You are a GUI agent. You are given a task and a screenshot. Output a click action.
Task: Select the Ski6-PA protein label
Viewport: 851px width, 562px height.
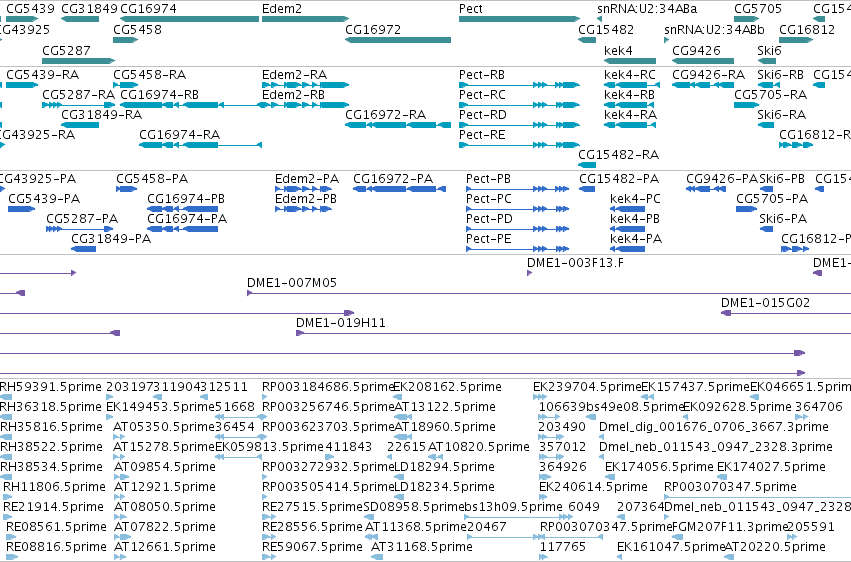tap(783, 219)
